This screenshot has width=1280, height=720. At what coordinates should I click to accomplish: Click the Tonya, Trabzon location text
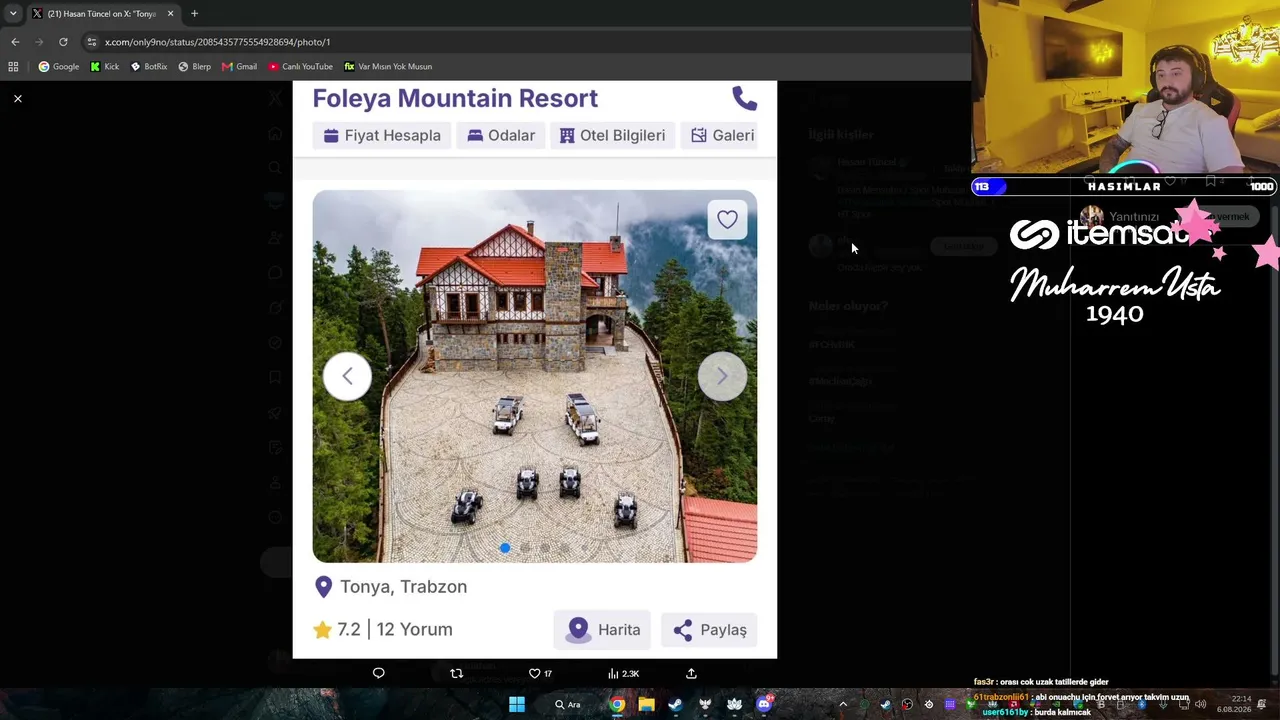[x=403, y=587]
